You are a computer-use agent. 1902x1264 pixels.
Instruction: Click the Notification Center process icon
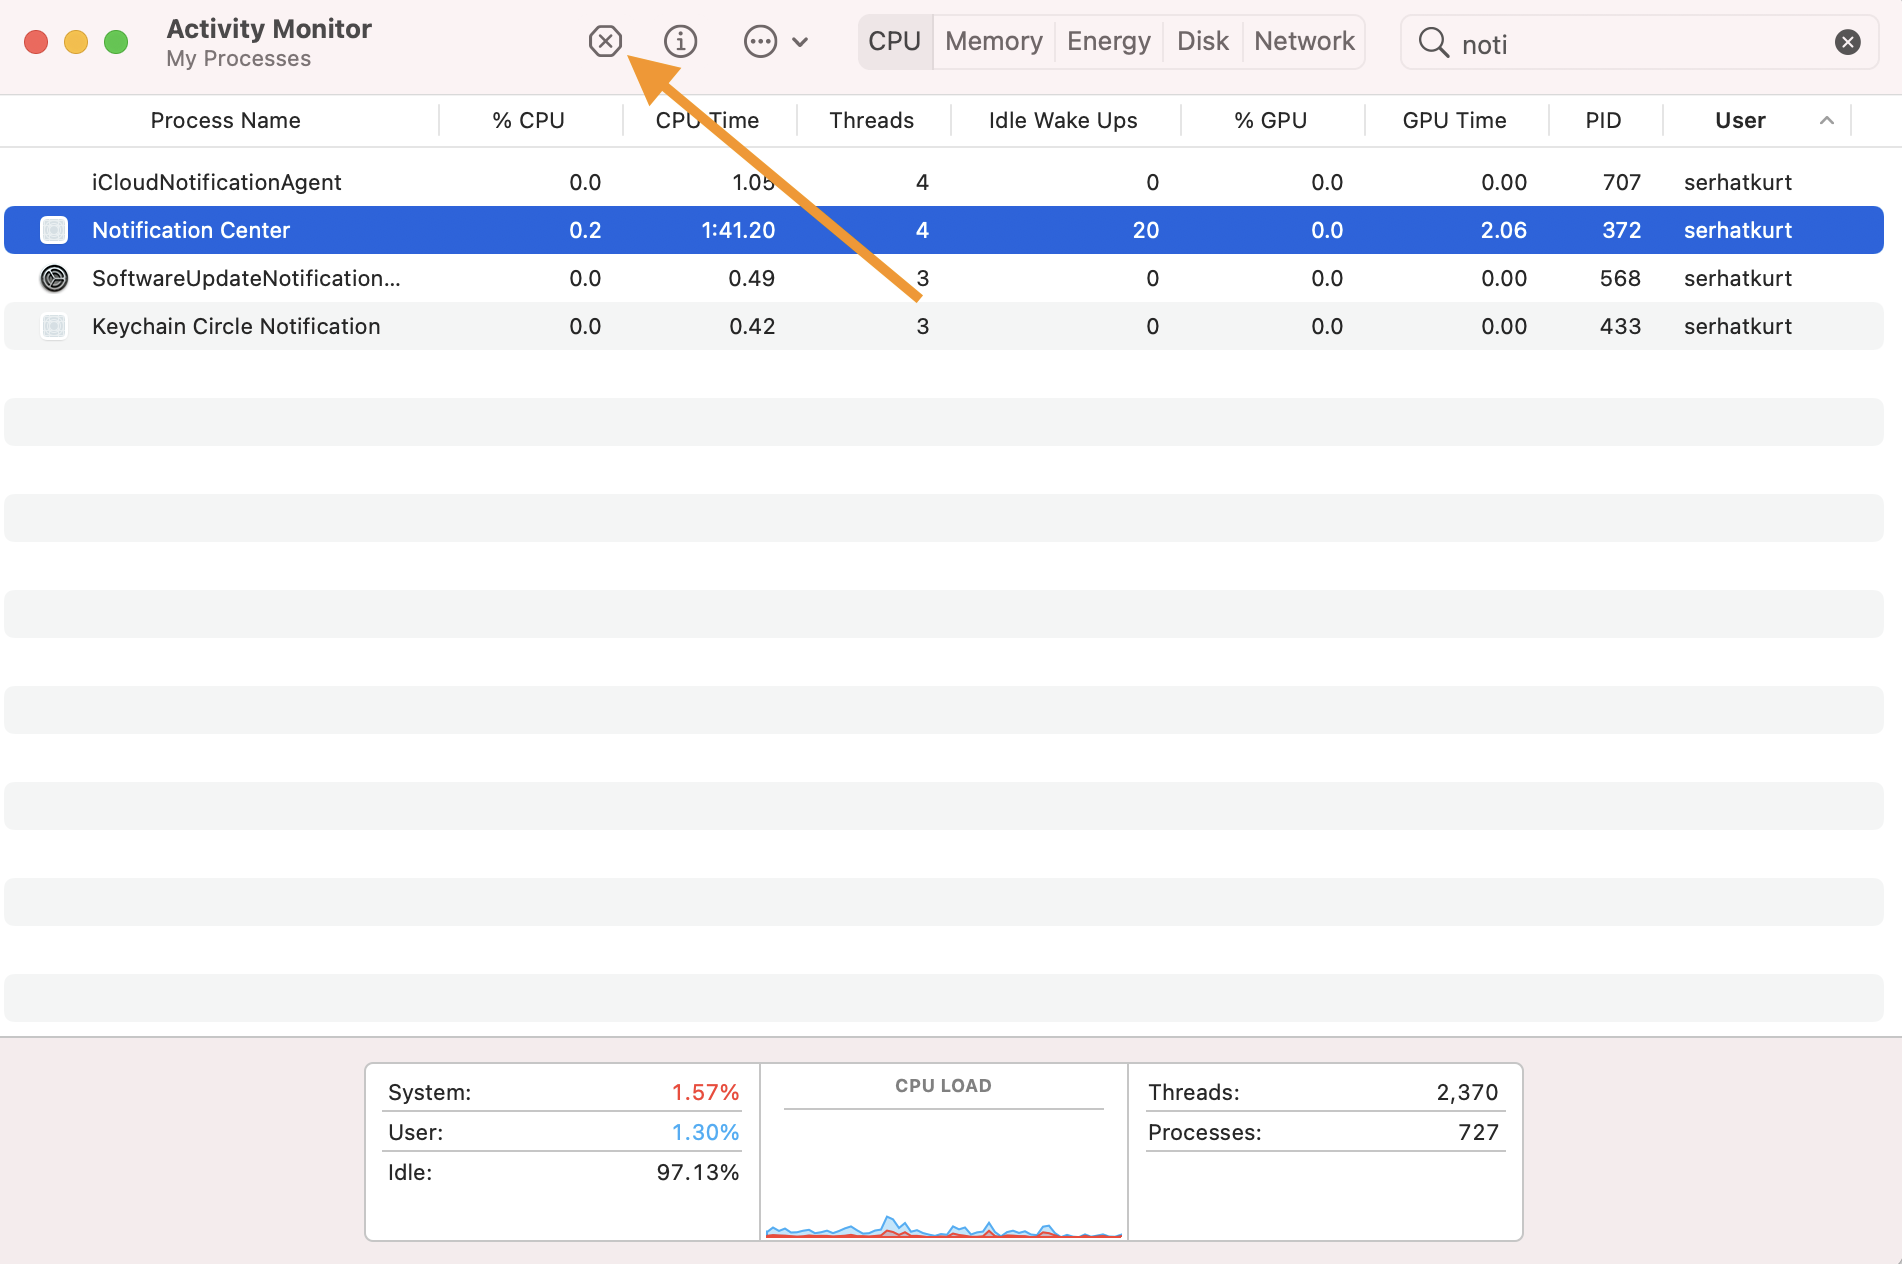pos(54,230)
